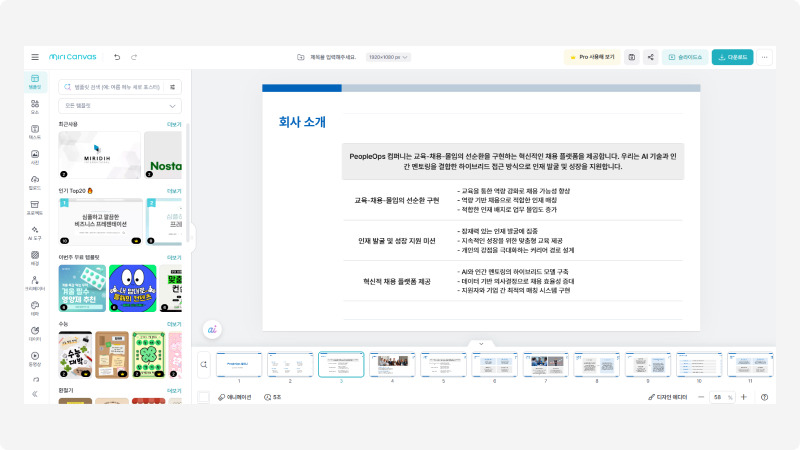Select the 수능 대박 clover template
Image resolution: width=800 pixels, height=450 pixels.
(76, 355)
